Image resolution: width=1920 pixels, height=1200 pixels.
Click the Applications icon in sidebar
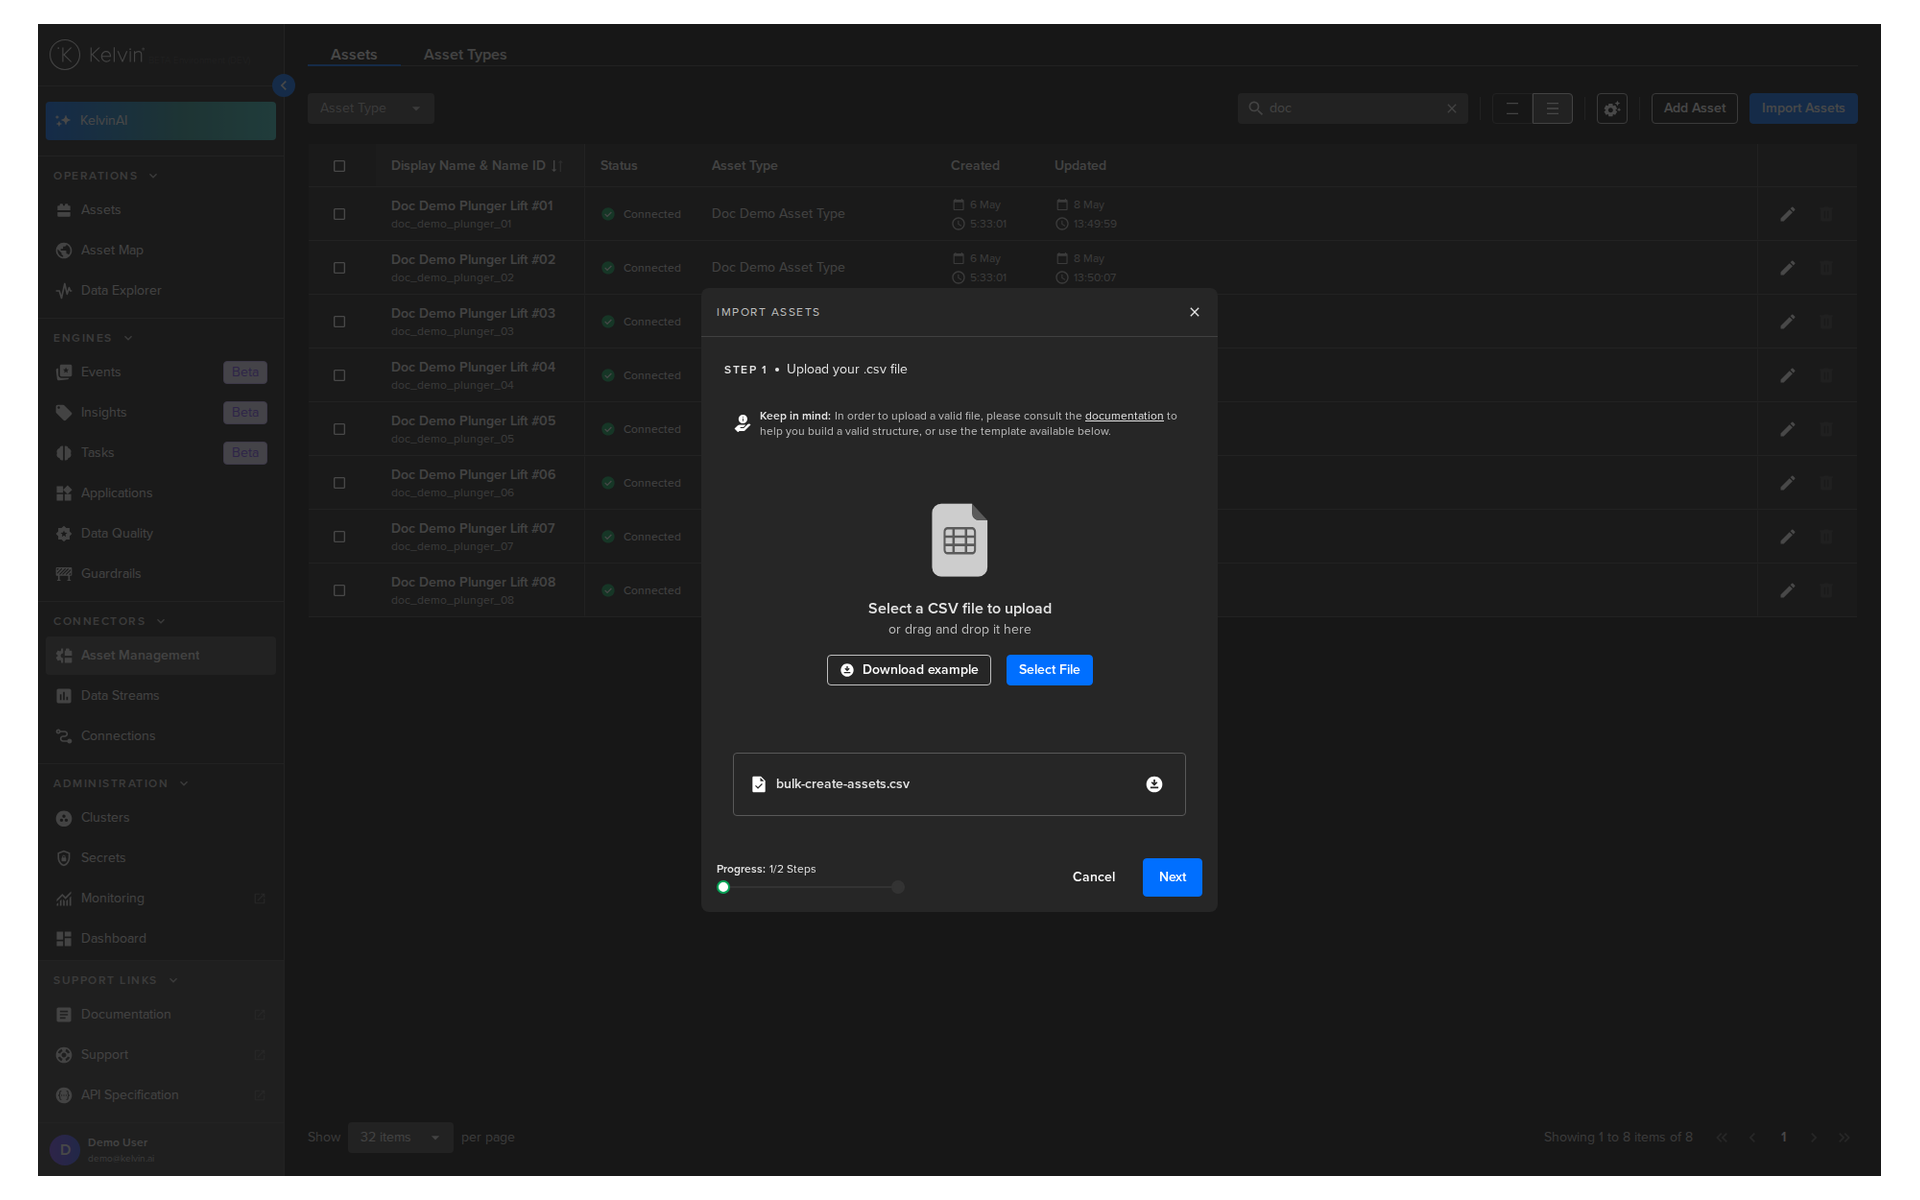pos(64,493)
